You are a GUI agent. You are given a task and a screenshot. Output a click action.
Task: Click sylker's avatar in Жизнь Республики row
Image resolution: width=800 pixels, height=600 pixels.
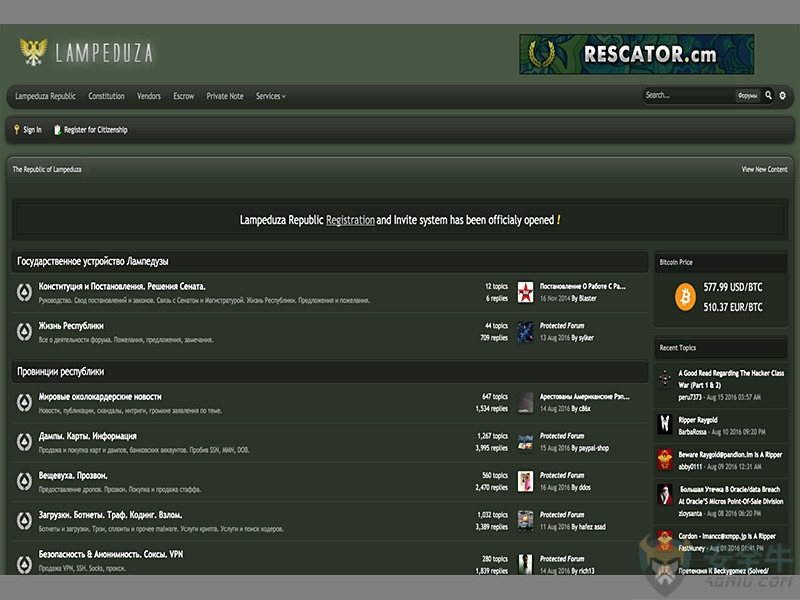click(525, 332)
